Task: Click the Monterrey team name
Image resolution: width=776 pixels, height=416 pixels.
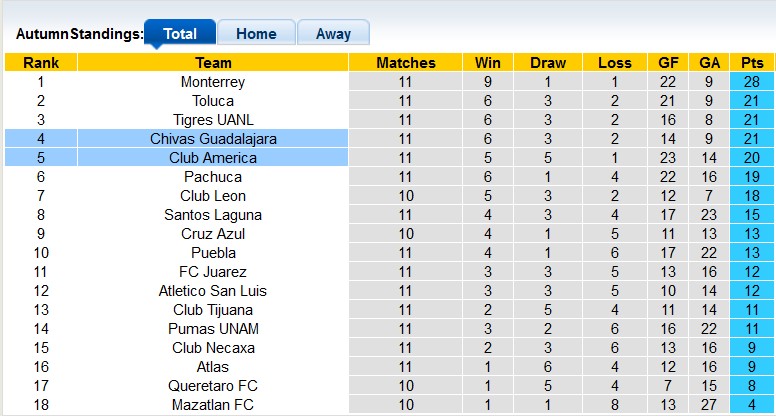Action: pos(213,82)
